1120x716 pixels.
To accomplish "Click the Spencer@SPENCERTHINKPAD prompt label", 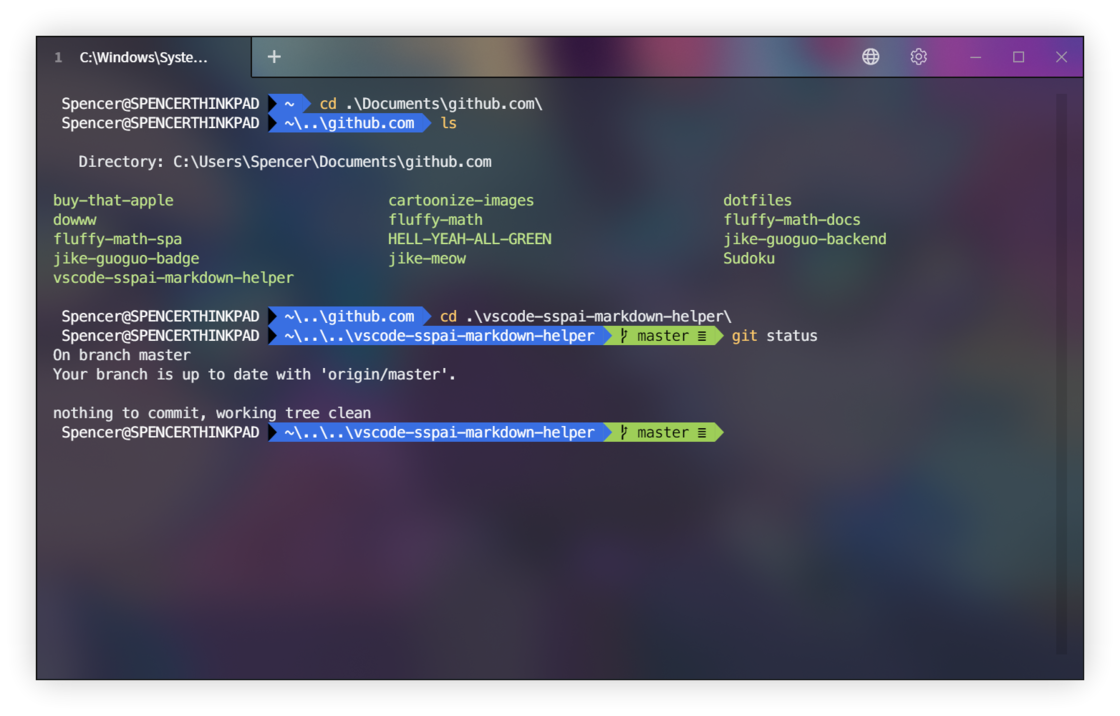I will click(x=160, y=103).
